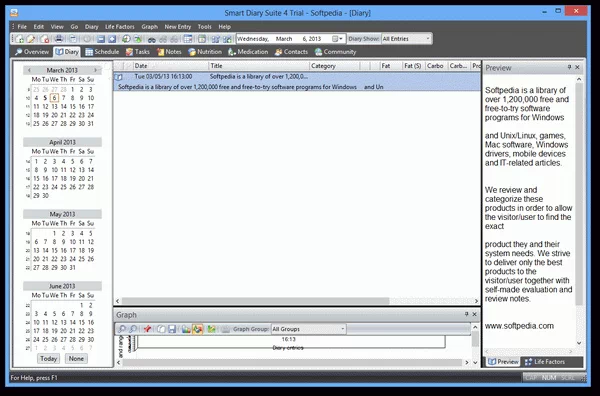This screenshot has width=600, height=396.
Task: Close the Graph panel
Action: [474, 314]
